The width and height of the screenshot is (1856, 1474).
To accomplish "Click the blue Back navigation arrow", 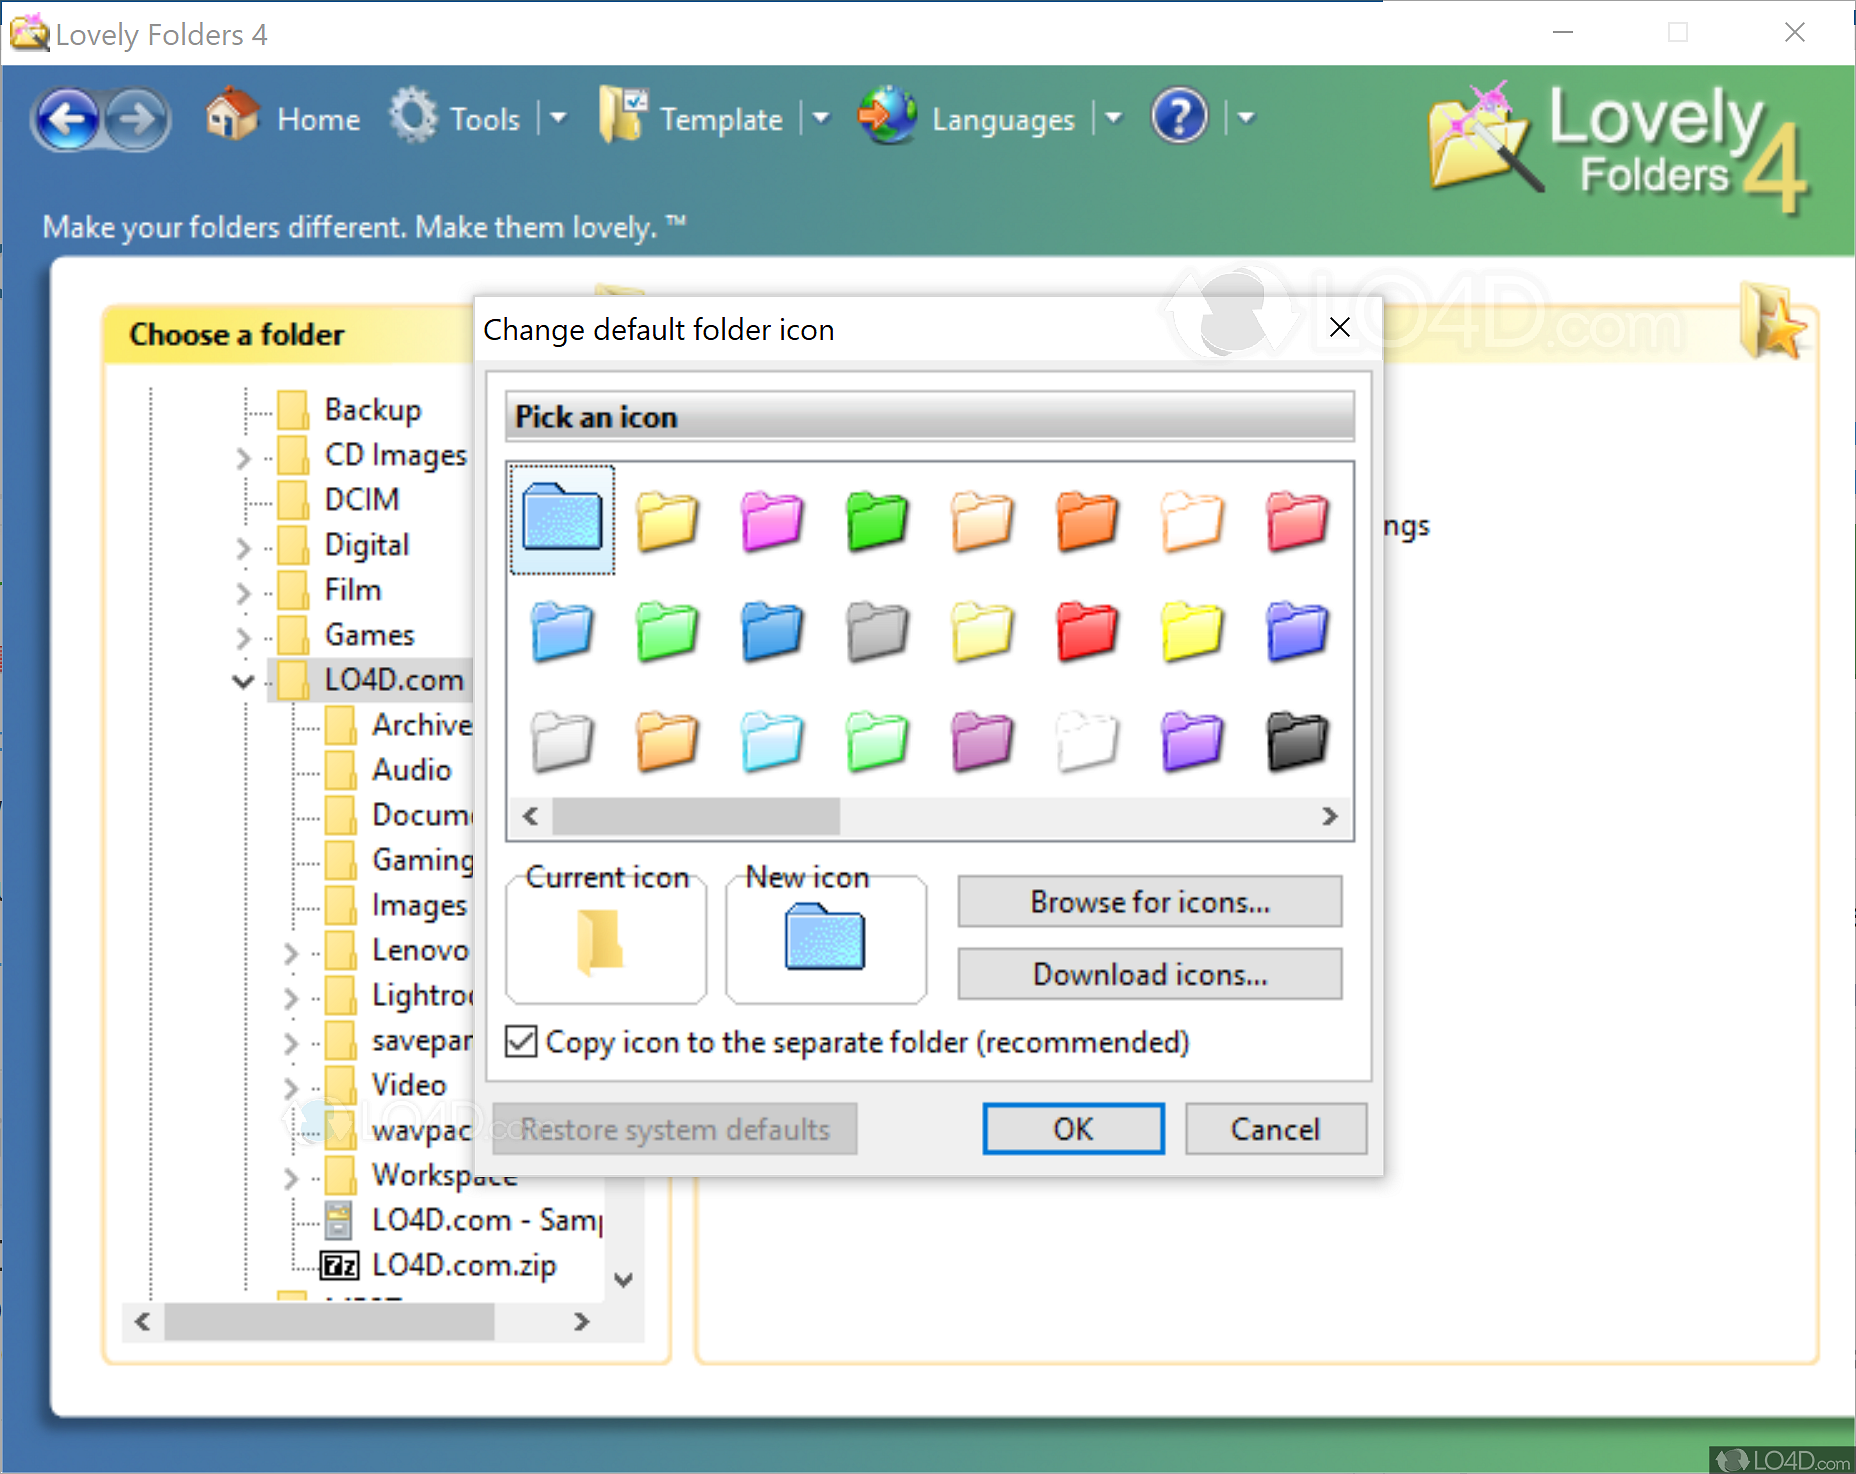I will [67, 119].
